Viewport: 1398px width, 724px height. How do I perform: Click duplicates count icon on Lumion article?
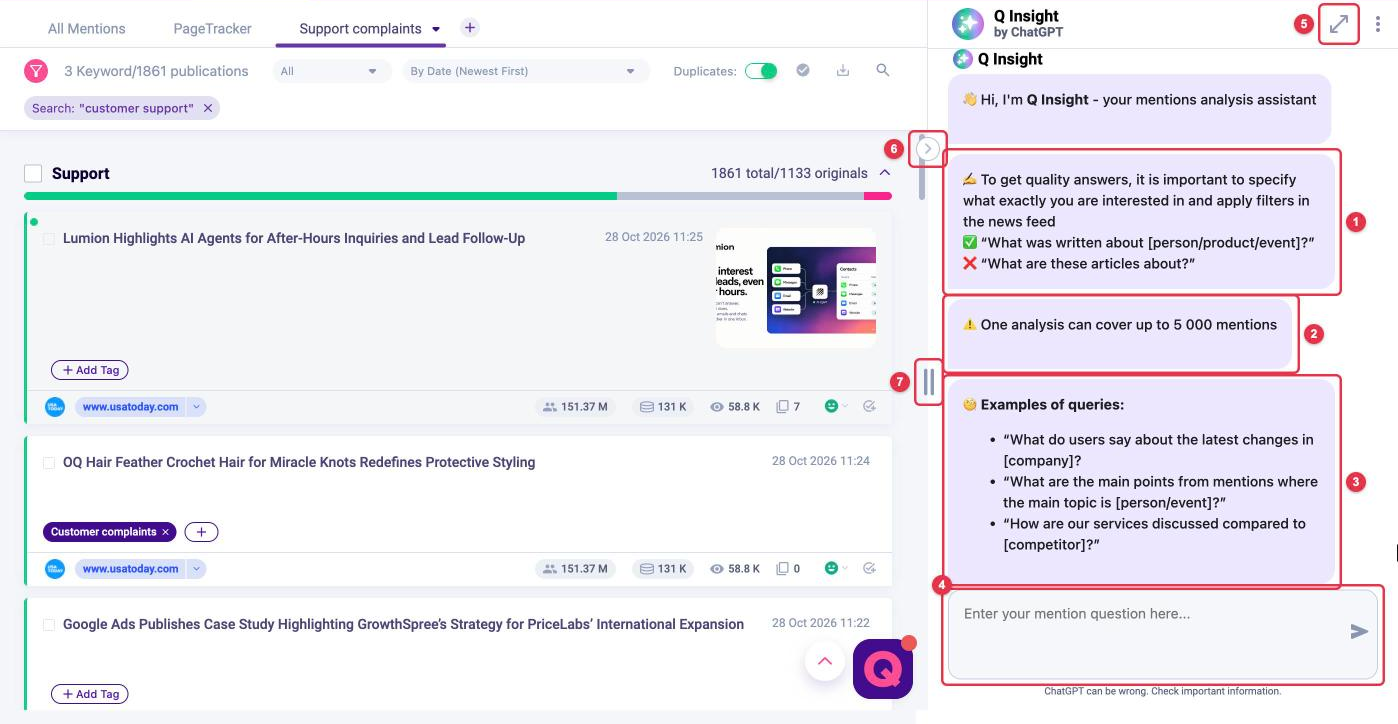(783, 407)
